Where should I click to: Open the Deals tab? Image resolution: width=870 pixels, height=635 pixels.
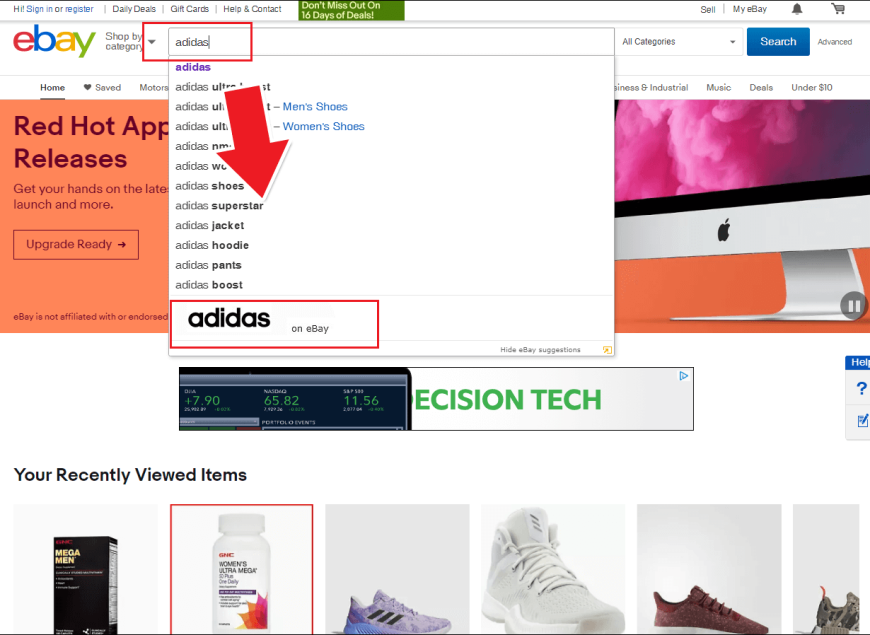pos(761,88)
